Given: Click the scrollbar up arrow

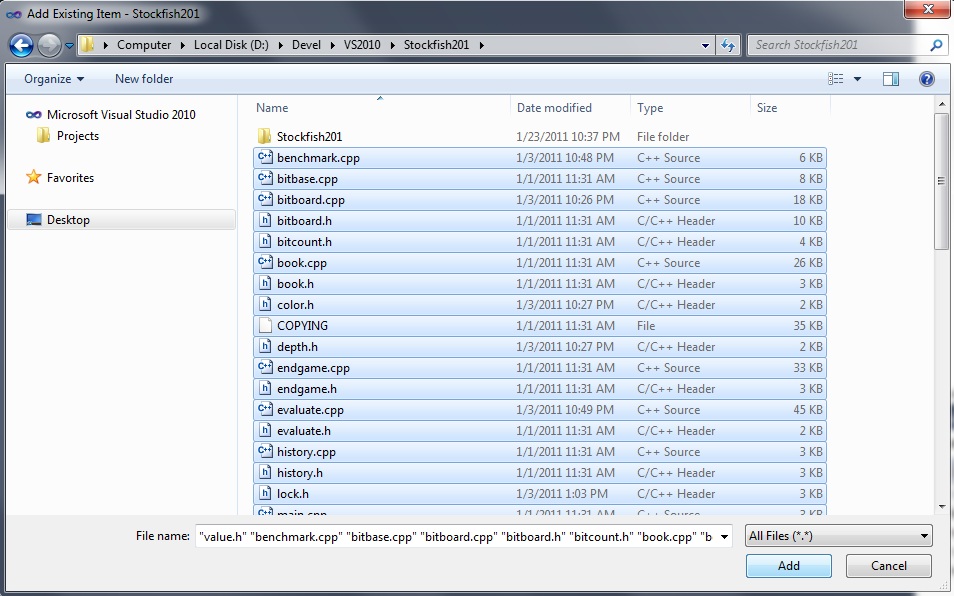Looking at the screenshot, I should (942, 105).
